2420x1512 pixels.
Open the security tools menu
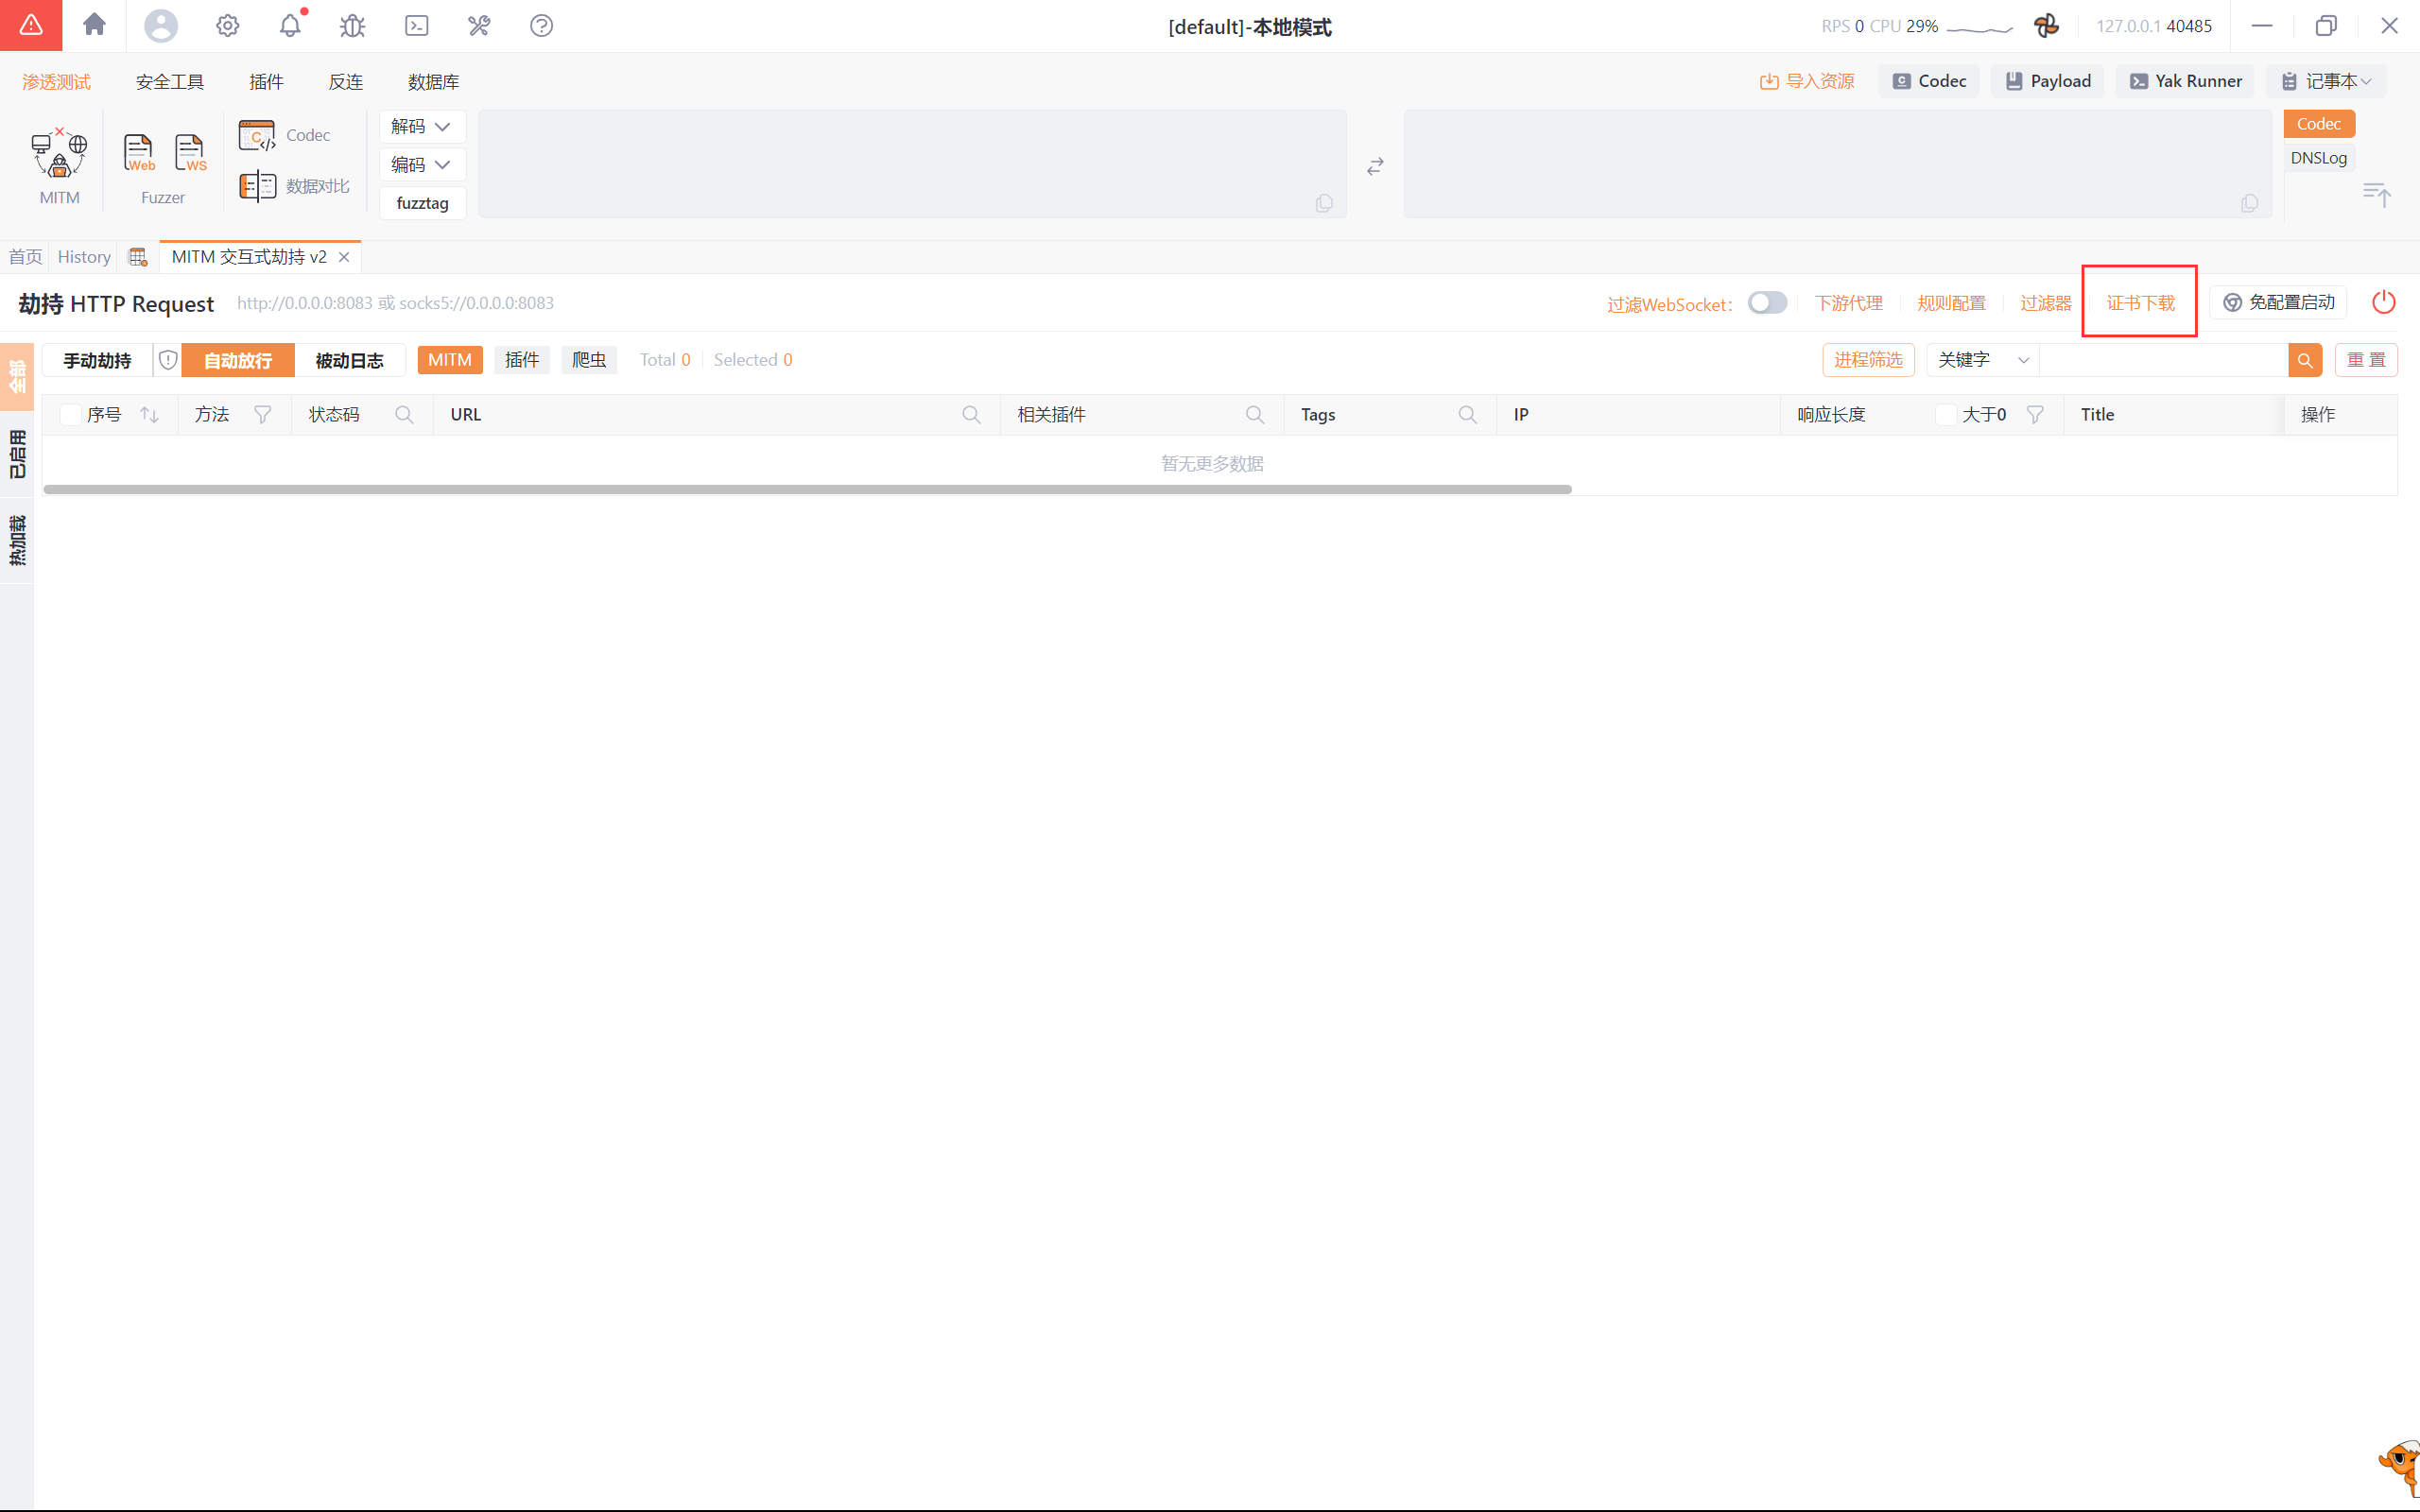[169, 82]
